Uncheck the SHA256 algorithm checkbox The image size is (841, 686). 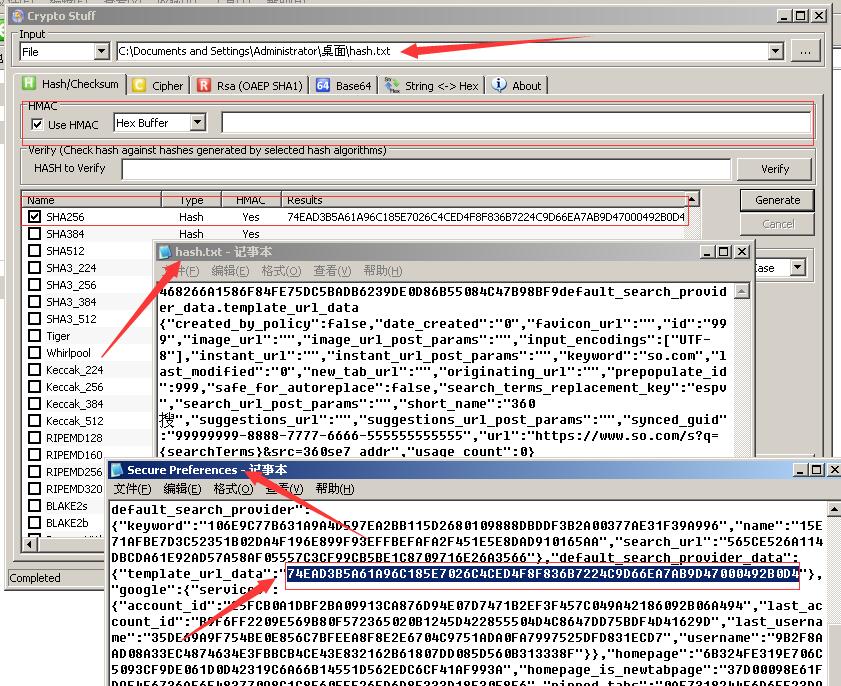[35, 217]
